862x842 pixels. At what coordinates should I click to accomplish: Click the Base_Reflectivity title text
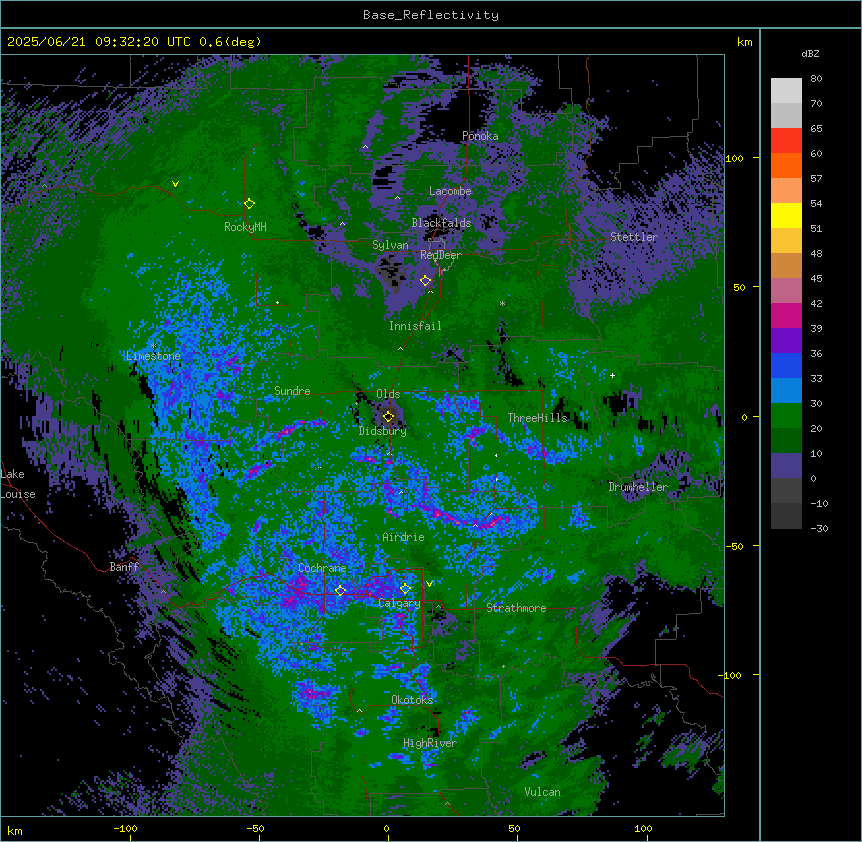tap(431, 15)
